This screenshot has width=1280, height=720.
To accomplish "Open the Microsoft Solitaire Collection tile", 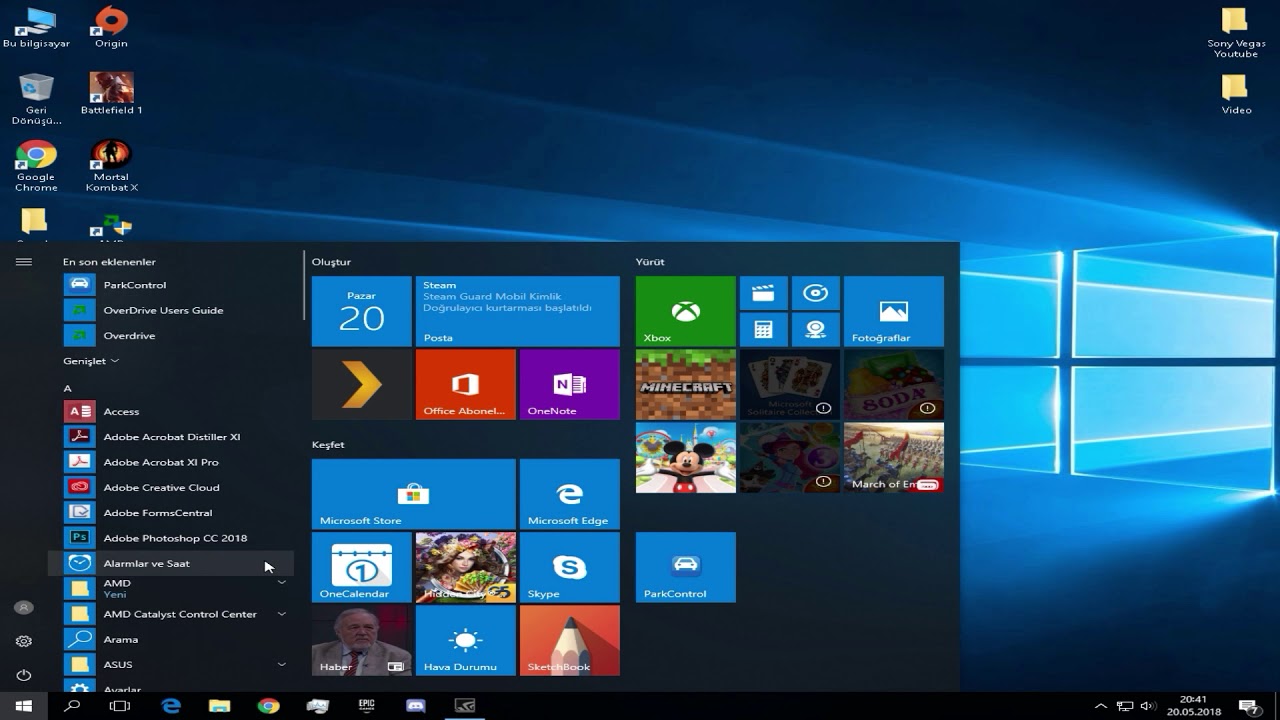I will pos(789,384).
